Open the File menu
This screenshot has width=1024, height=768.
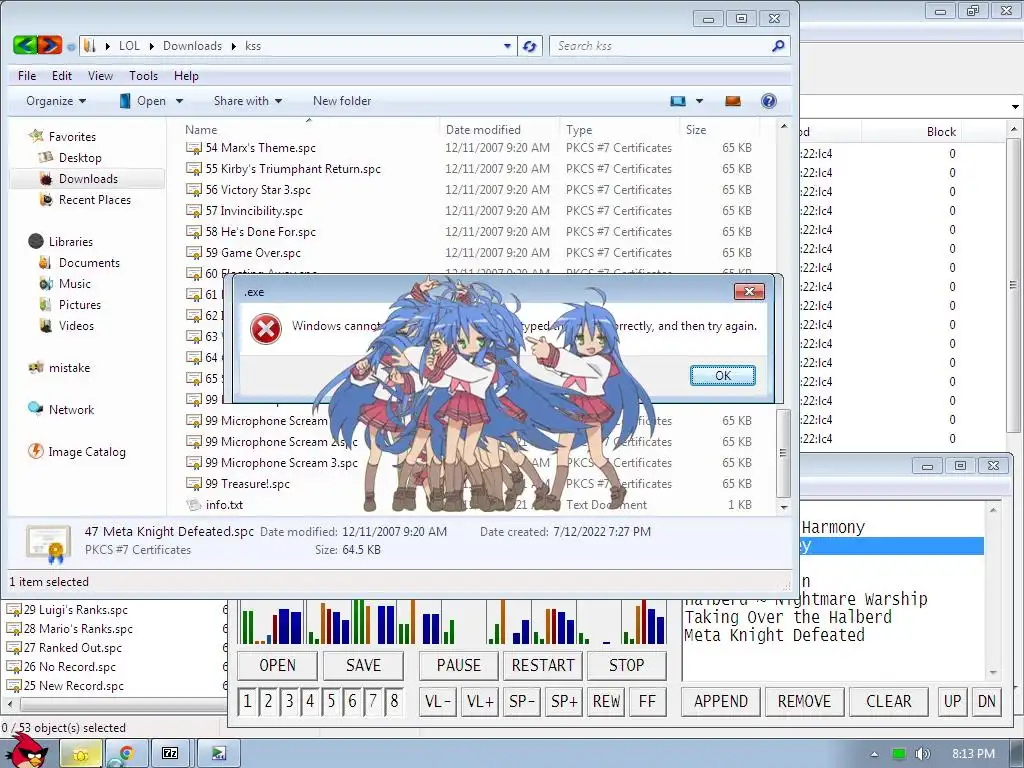point(27,76)
